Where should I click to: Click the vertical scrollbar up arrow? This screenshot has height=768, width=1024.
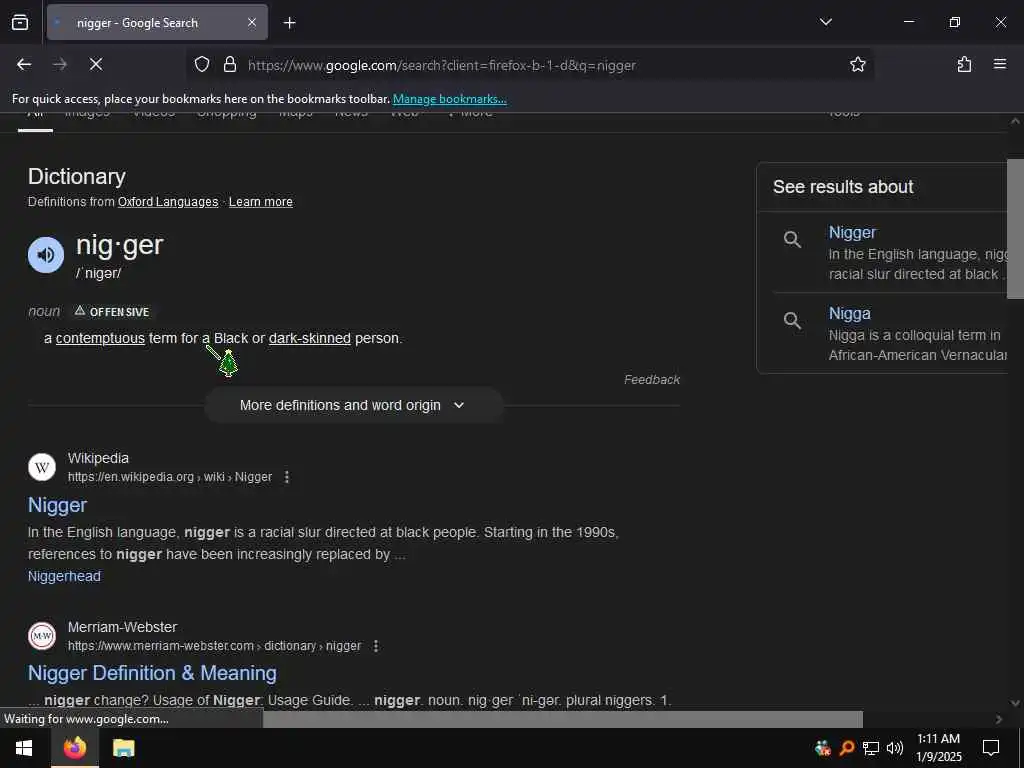(1015, 121)
